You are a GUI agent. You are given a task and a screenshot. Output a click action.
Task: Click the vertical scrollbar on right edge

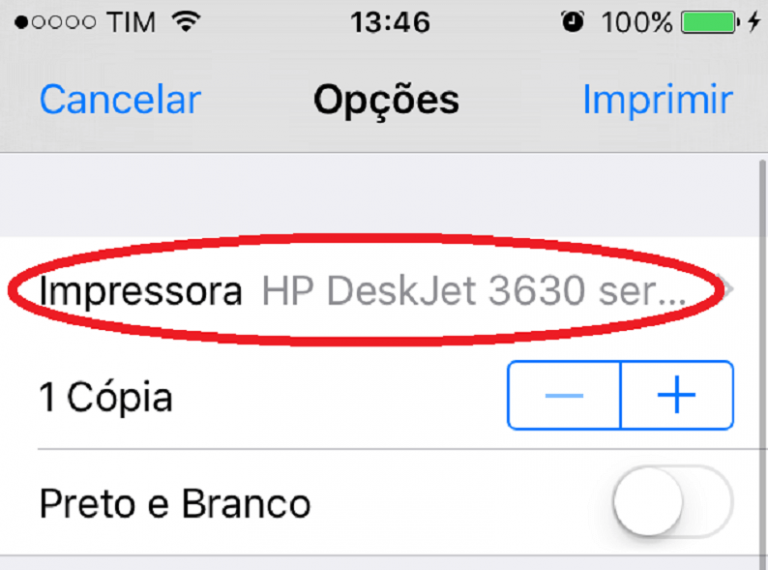pos(763,362)
